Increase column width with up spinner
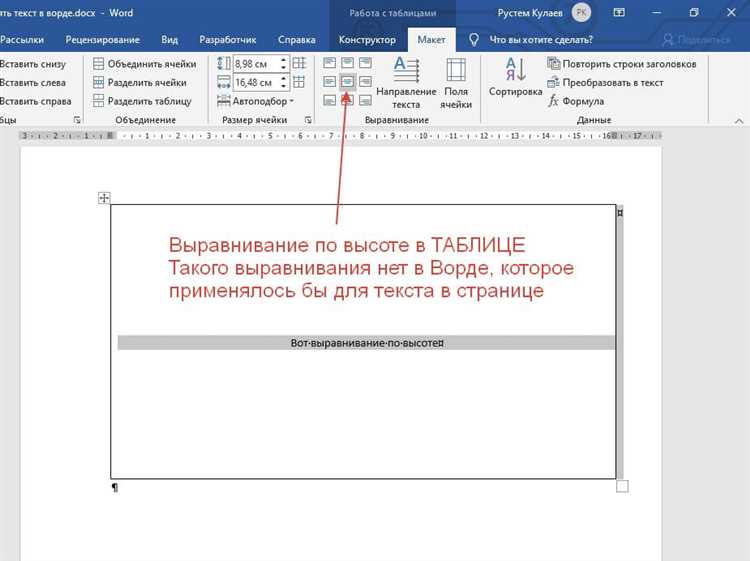 (284, 78)
